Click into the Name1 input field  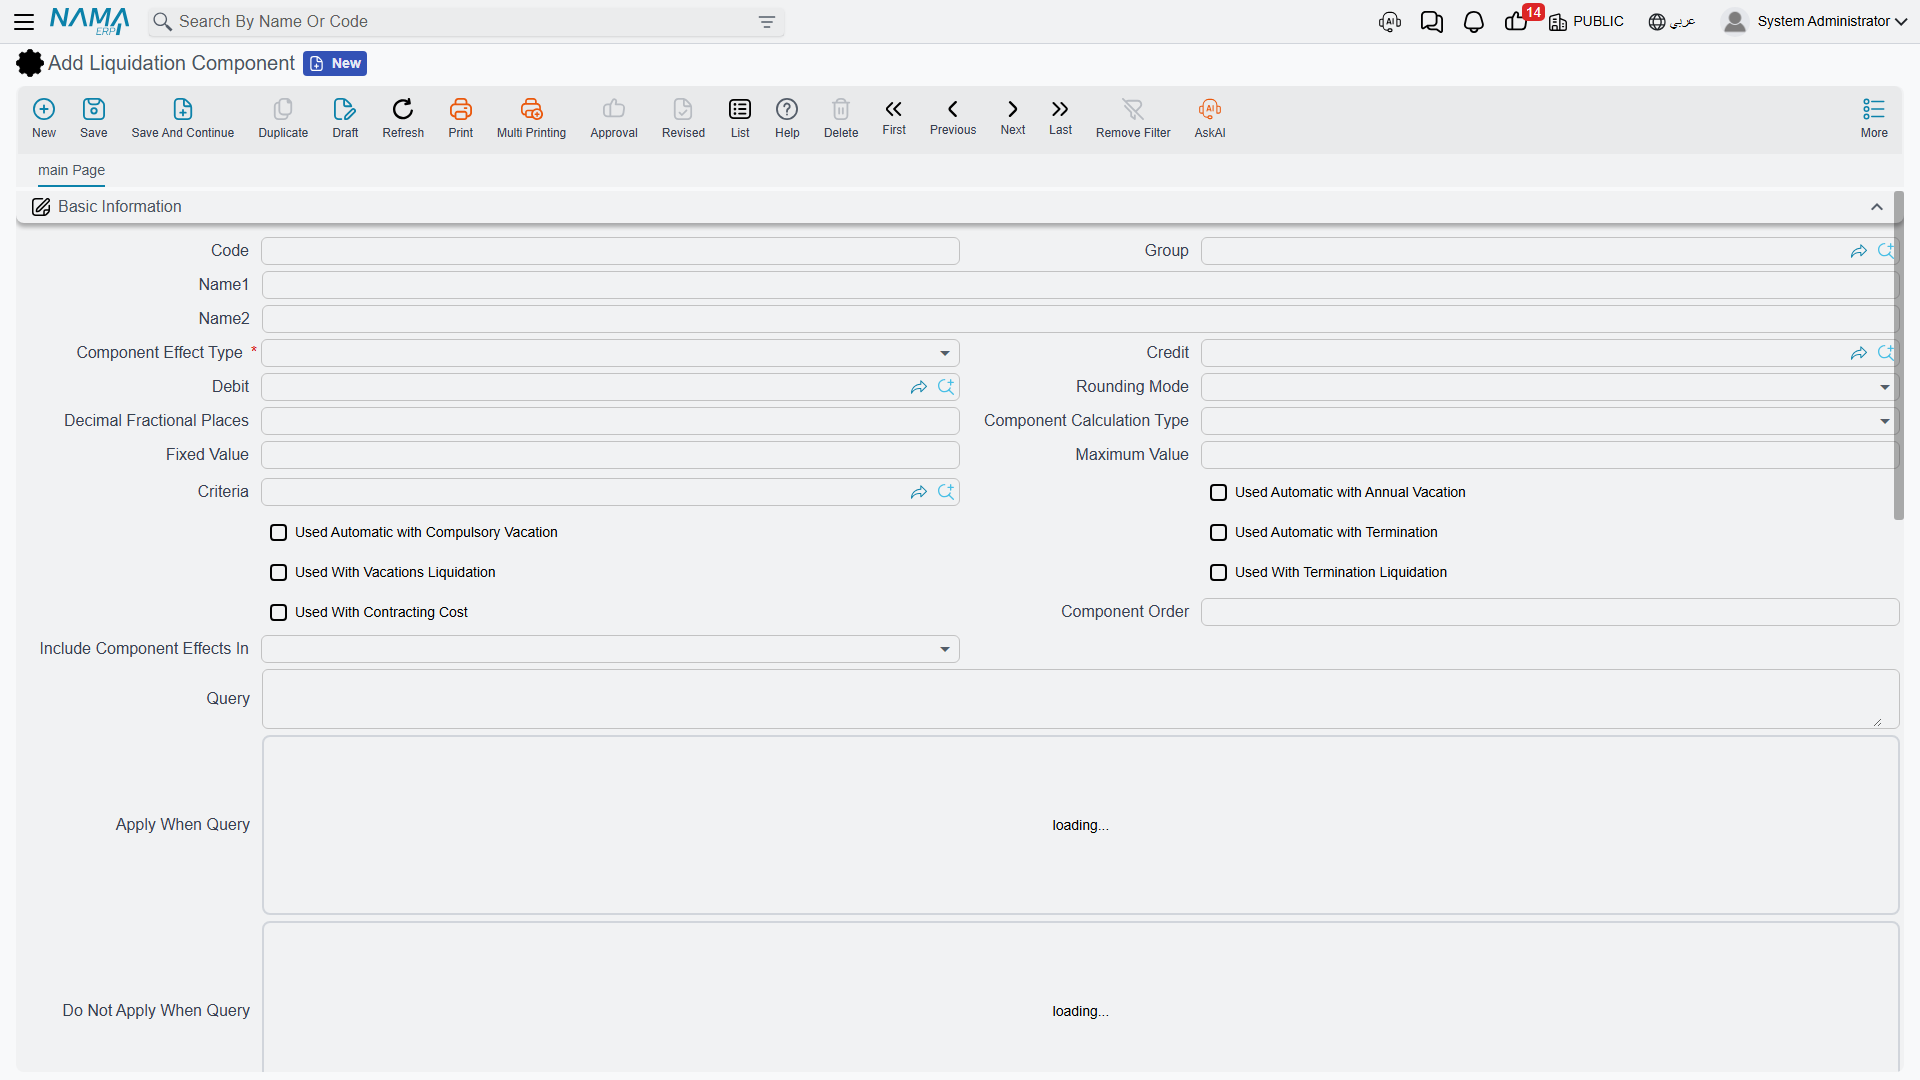click(1079, 285)
